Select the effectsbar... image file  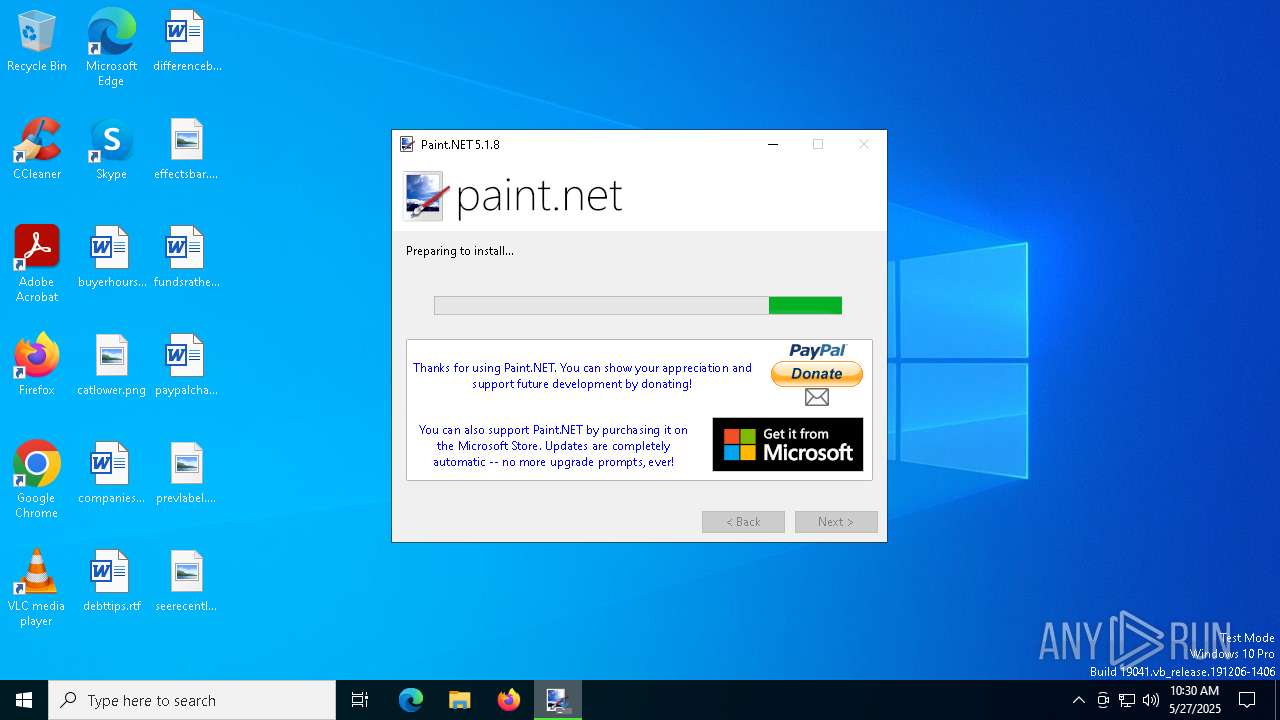click(x=187, y=150)
